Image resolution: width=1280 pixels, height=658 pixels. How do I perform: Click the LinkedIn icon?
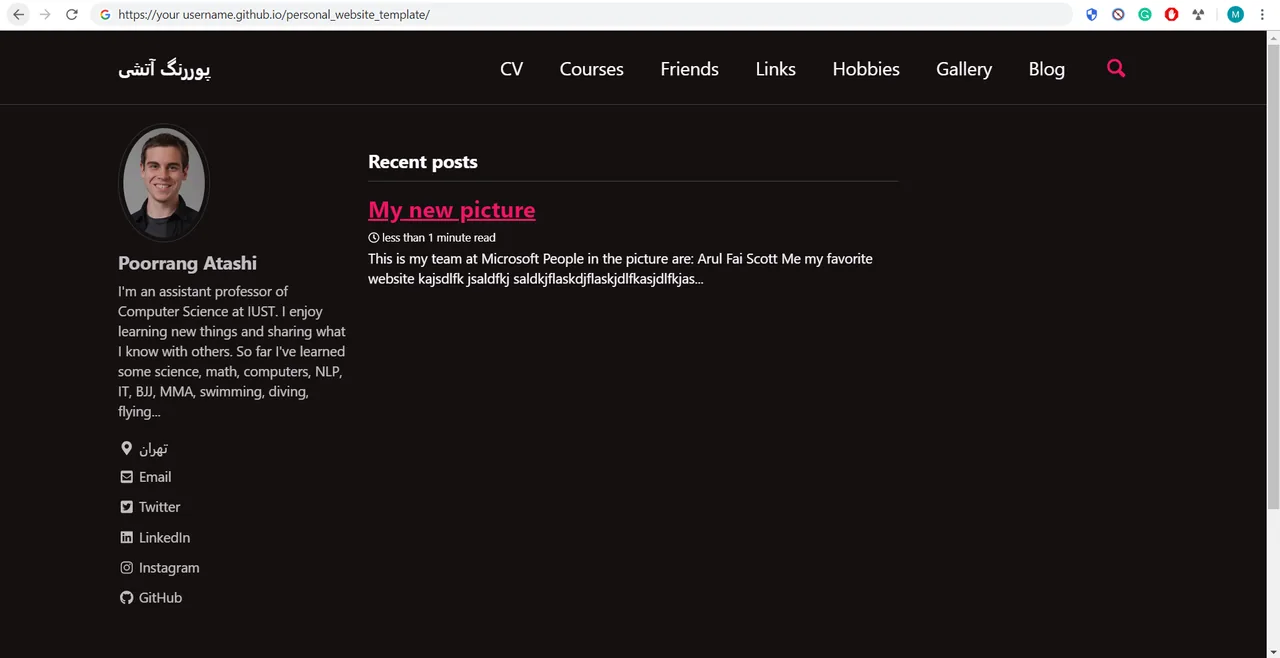(x=126, y=537)
